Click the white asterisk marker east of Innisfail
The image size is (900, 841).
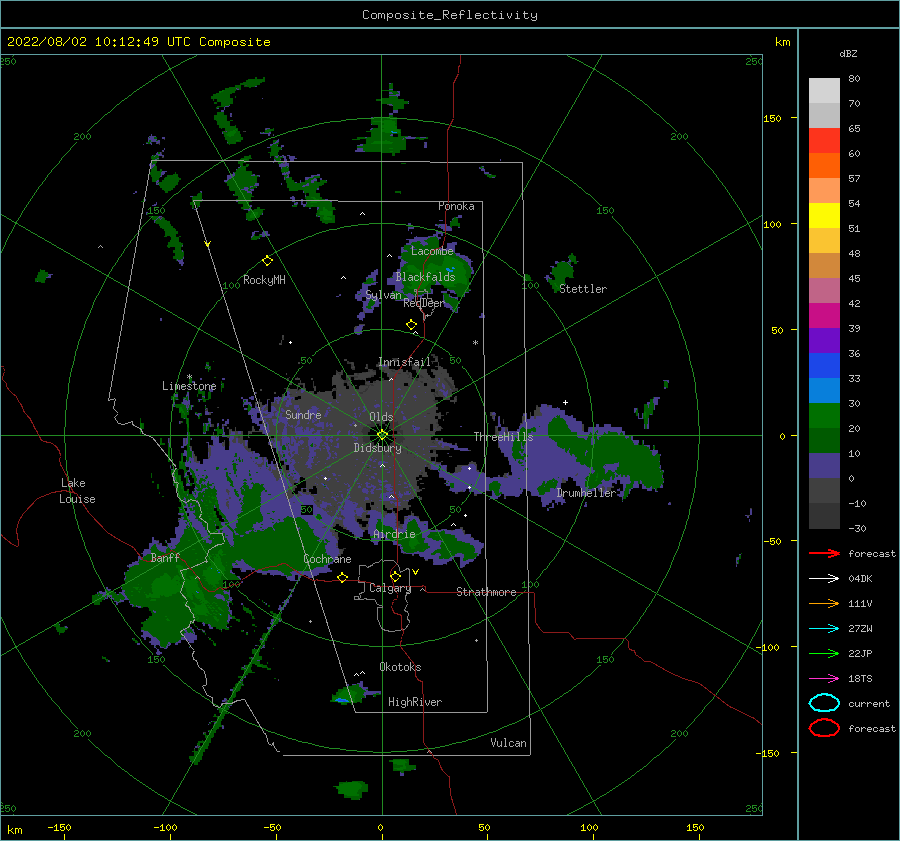pyautogui.click(x=475, y=343)
